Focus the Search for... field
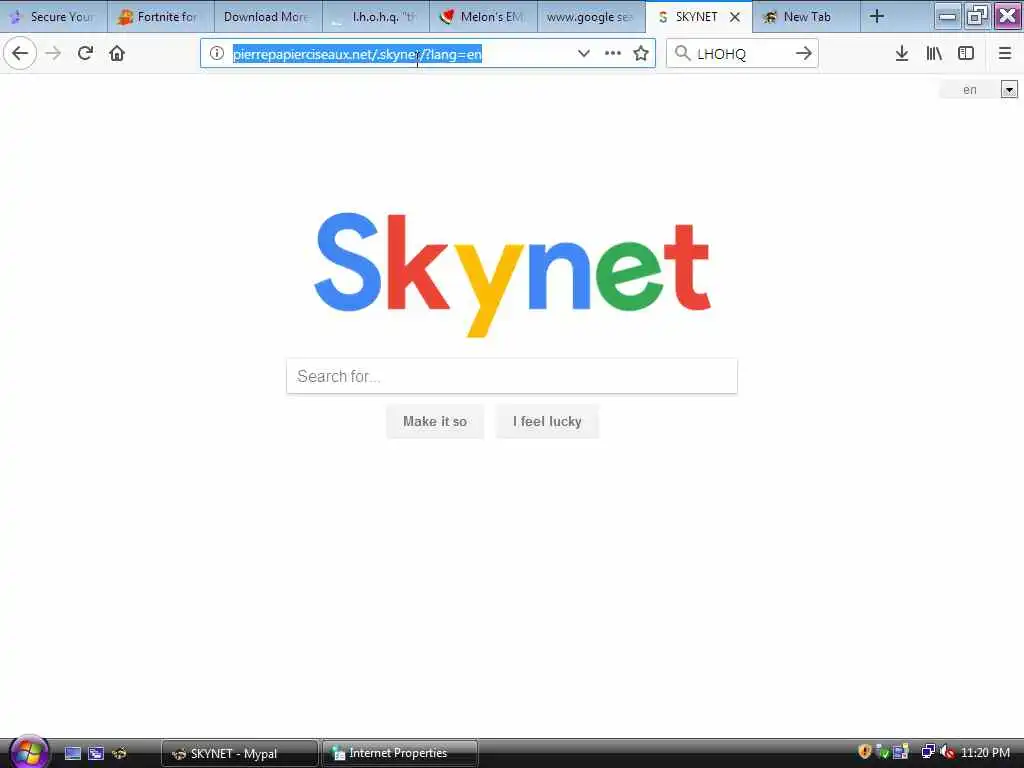Viewport: 1024px width, 768px height. click(512, 376)
